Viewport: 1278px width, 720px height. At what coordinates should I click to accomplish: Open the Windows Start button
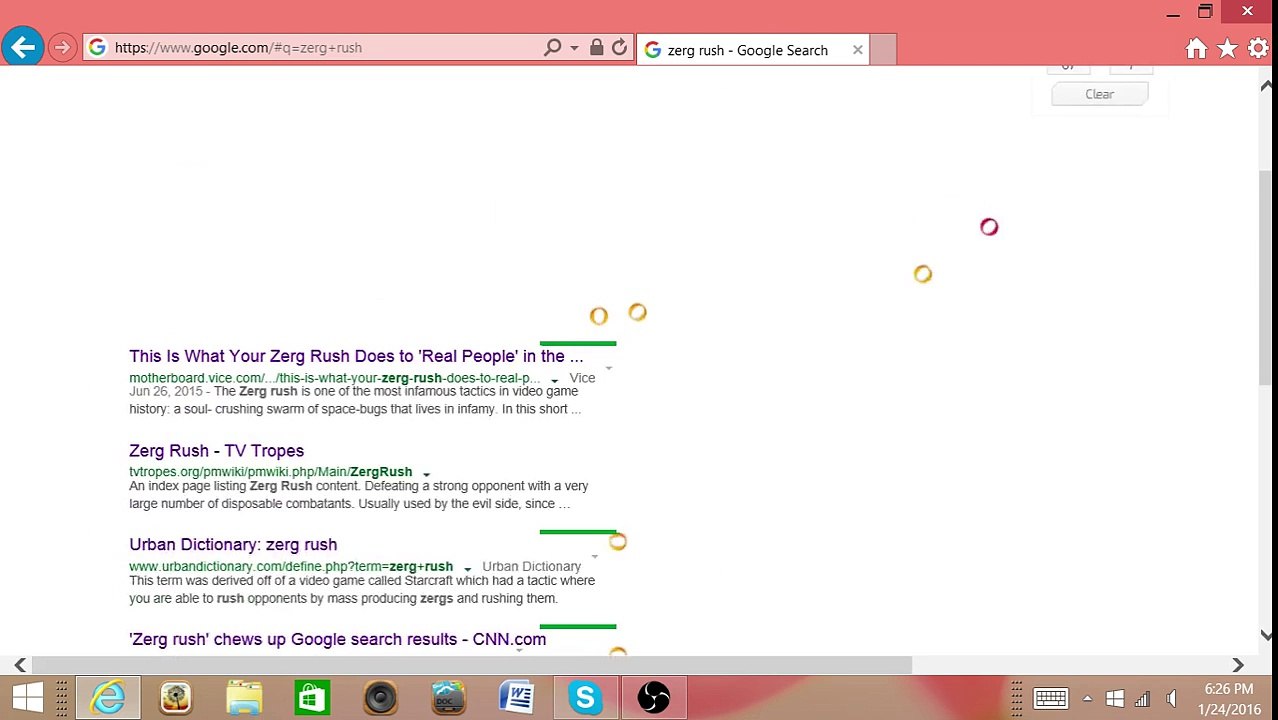27,697
